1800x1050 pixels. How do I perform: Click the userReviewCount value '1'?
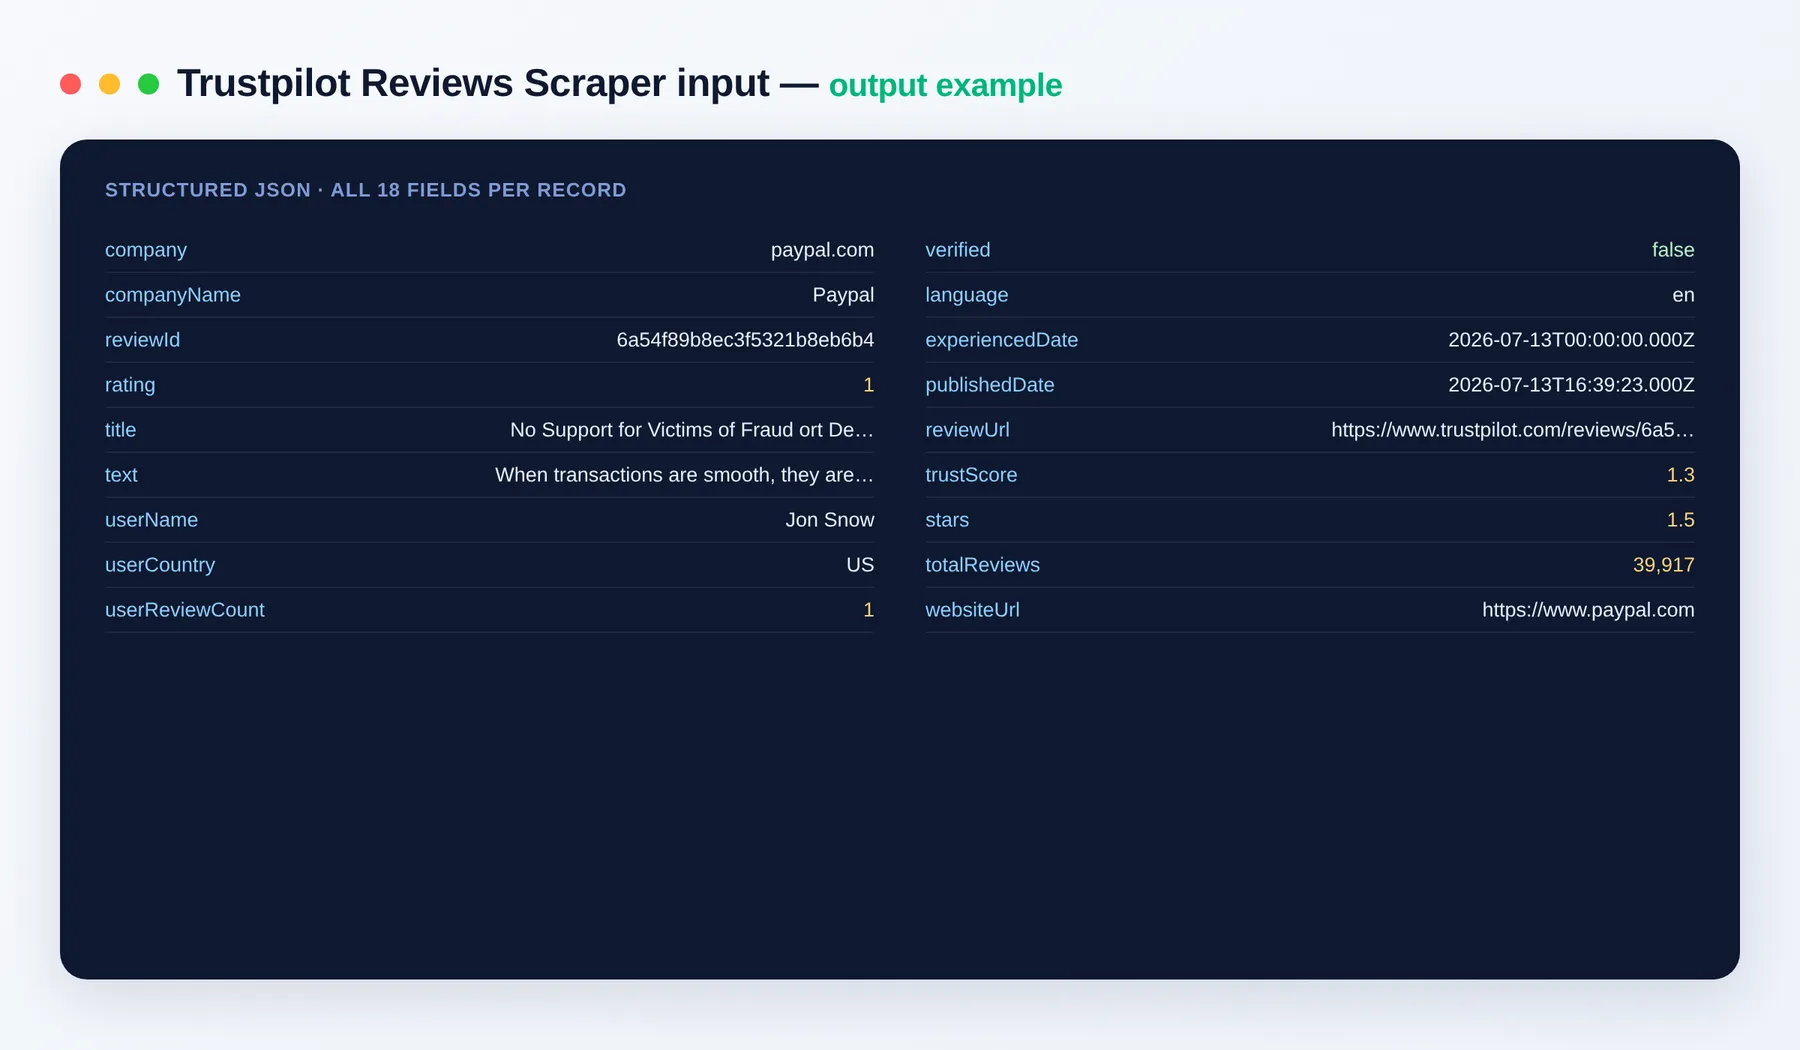[x=868, y=610]
